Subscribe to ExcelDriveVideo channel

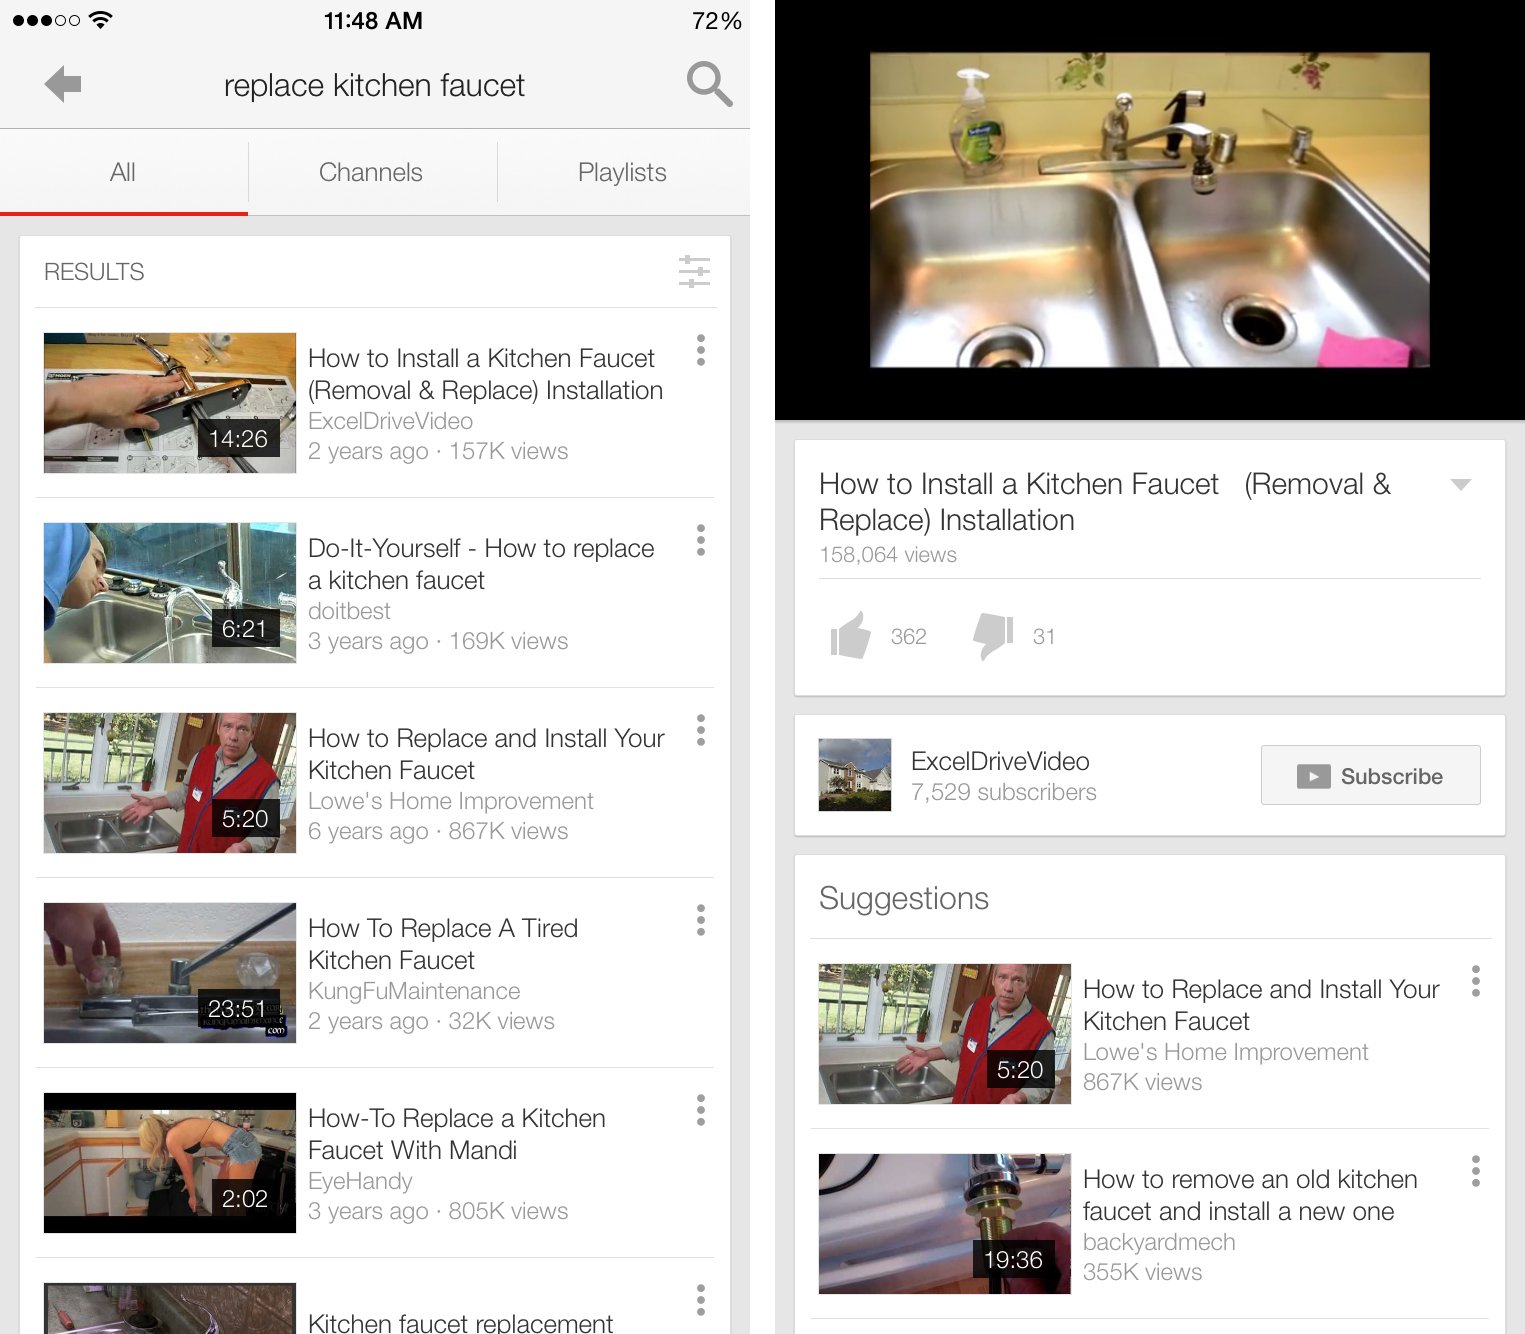coord(1370,775)
